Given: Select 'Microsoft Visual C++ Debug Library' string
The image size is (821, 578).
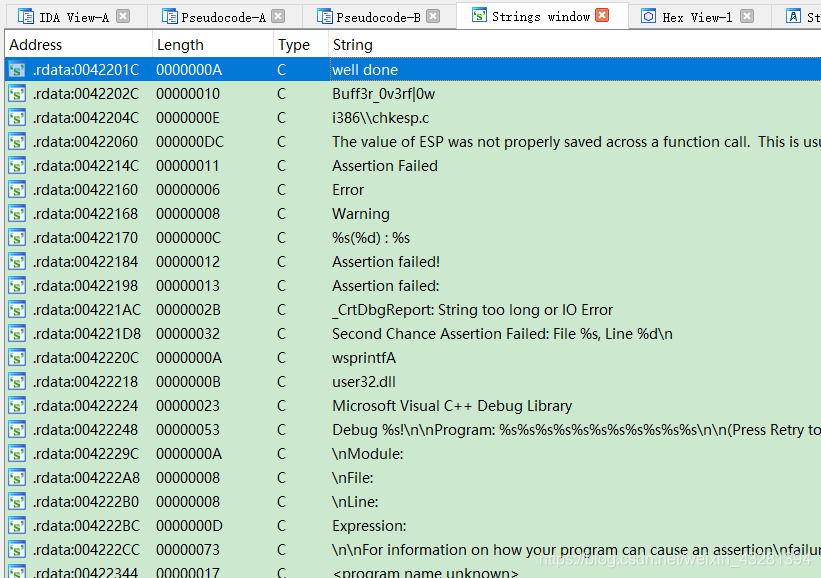Looking at the screenshot, I should 452,406.
